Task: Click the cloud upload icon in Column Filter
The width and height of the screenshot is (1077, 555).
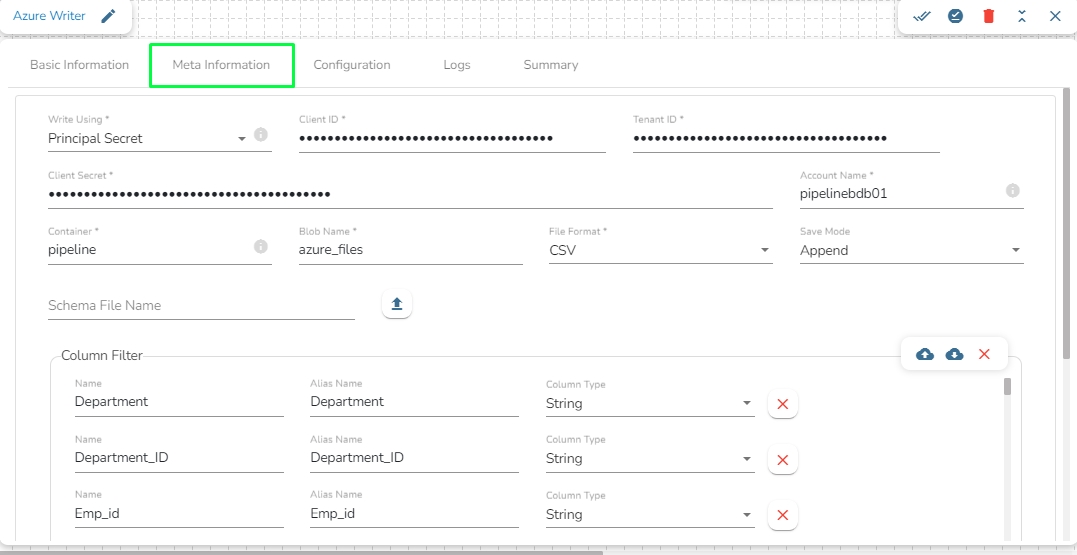Action: click(925, 354)
